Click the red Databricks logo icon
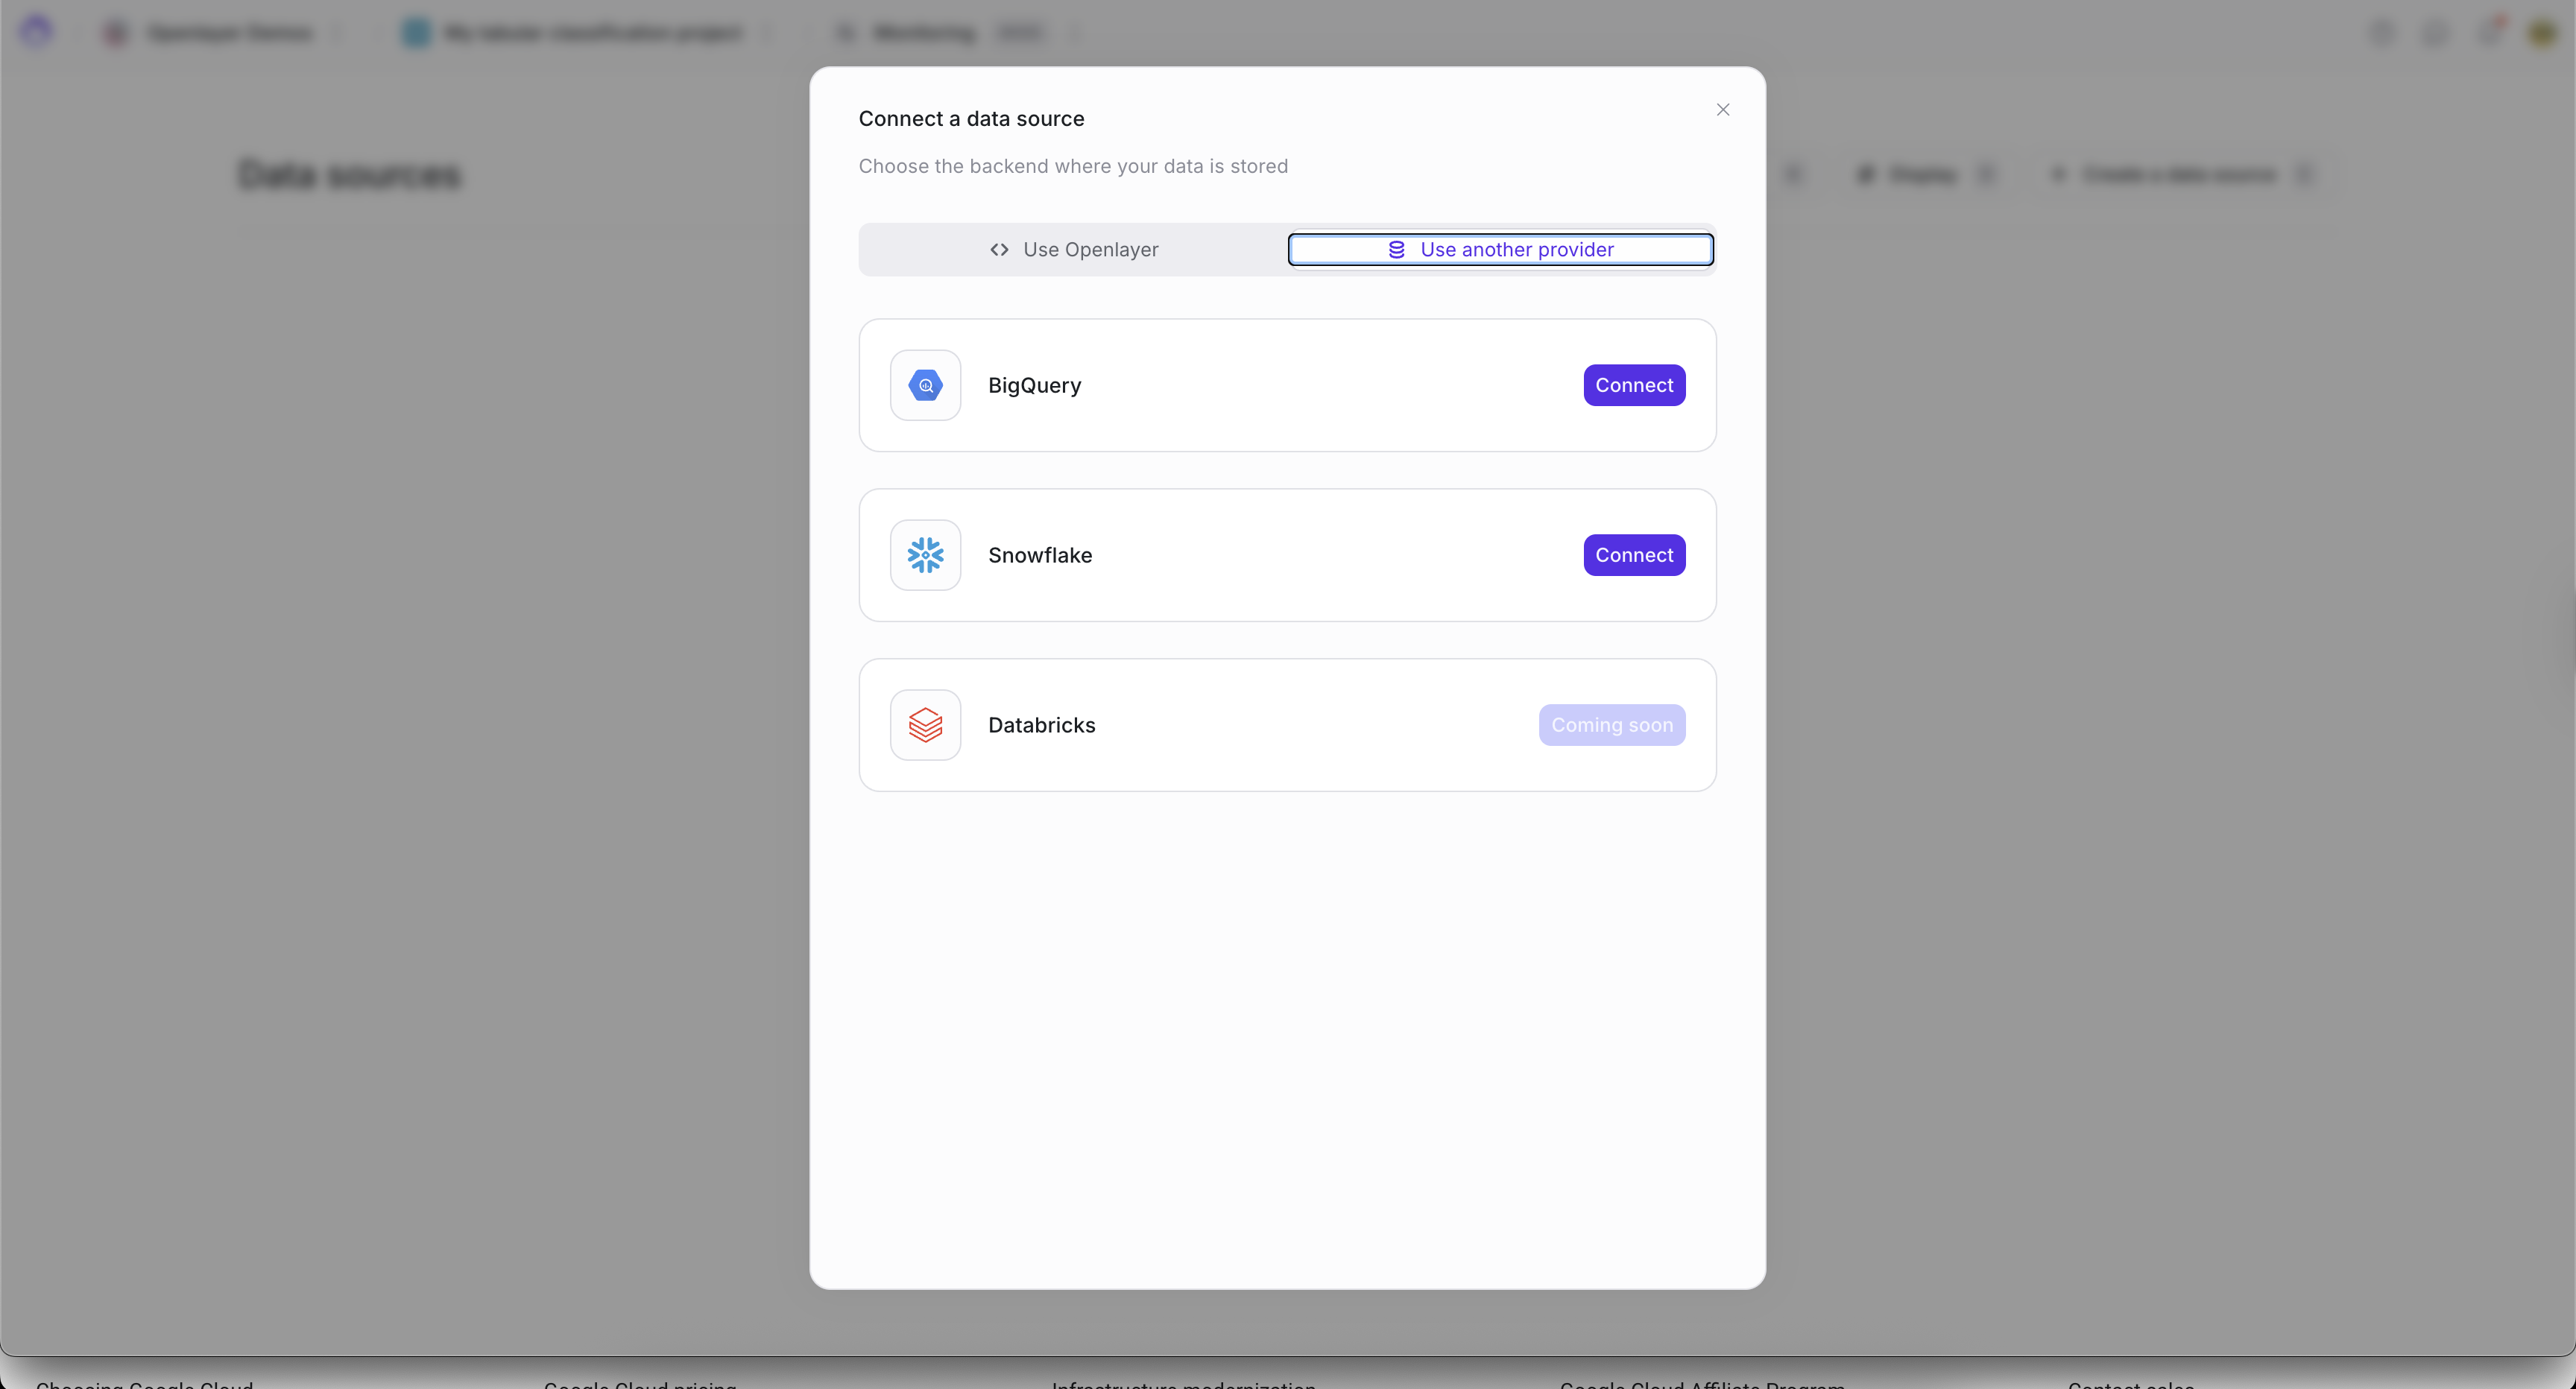The image size is (2576, 1389). [925, 725]
